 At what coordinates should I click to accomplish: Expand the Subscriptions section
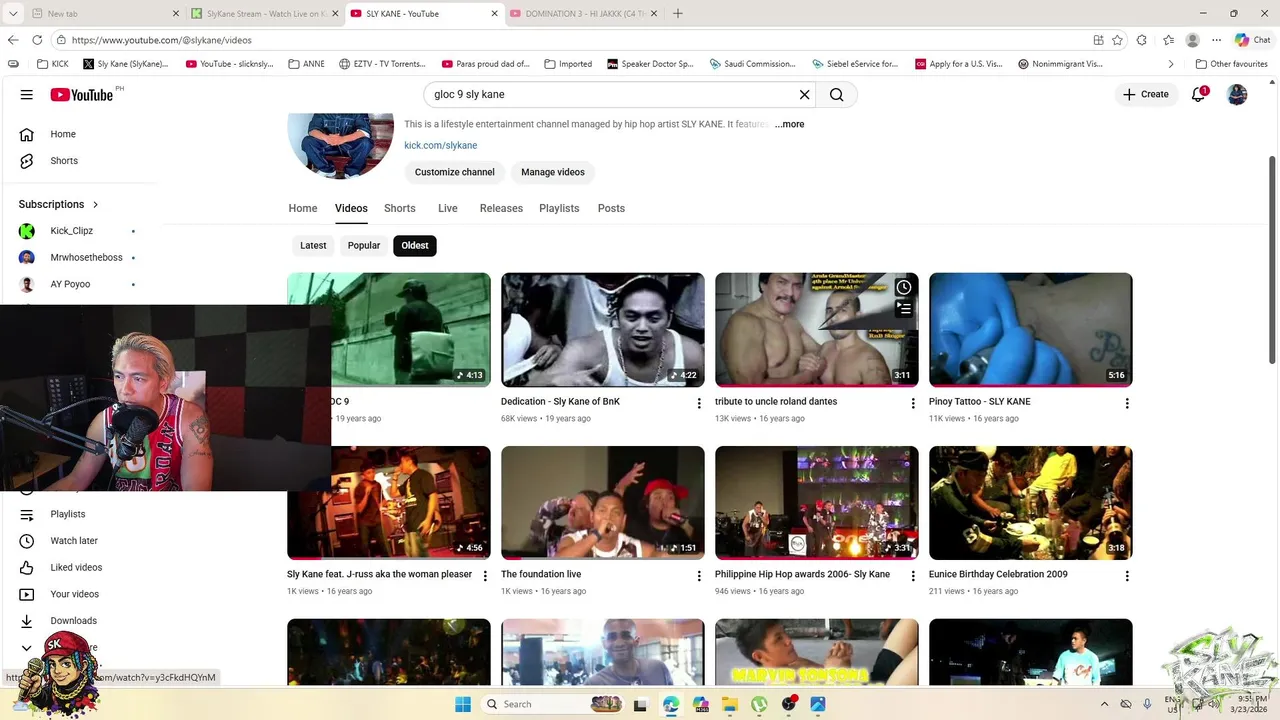59,204
